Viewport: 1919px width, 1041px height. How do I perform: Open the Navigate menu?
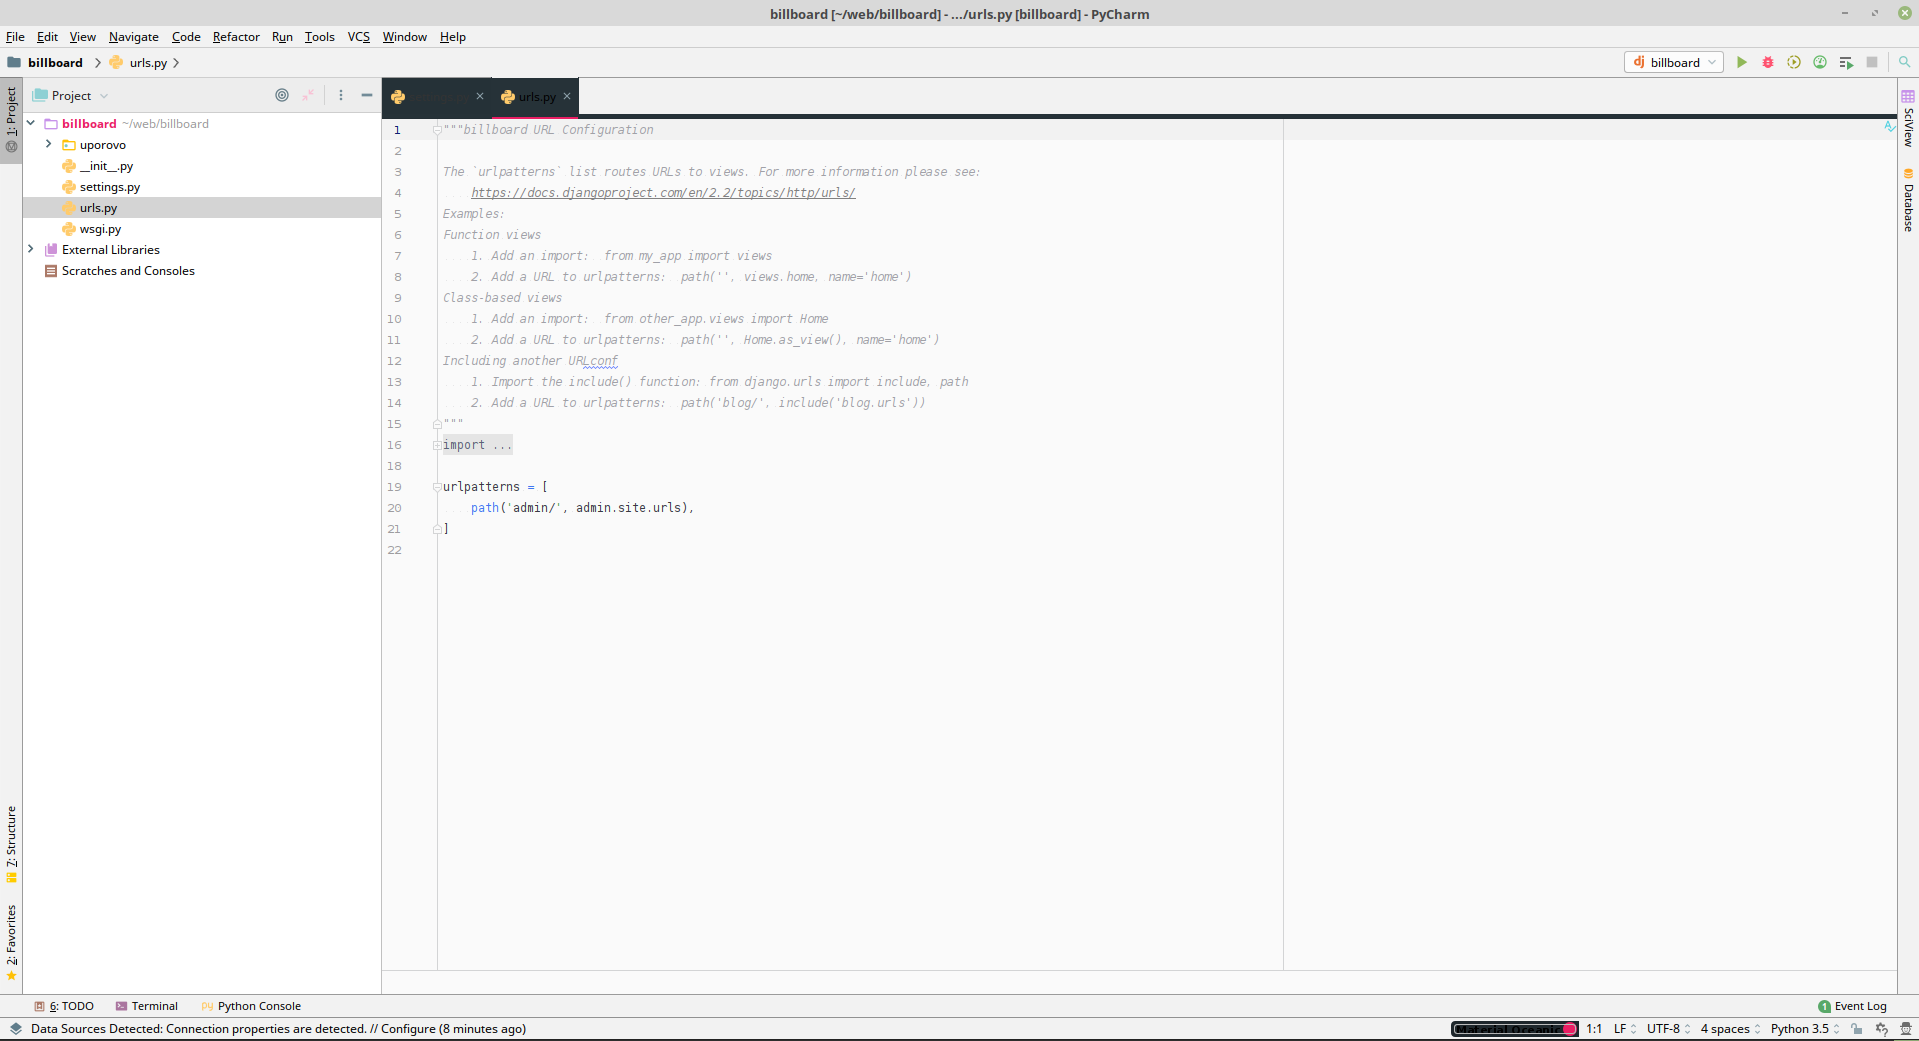(x=134, y=36)
